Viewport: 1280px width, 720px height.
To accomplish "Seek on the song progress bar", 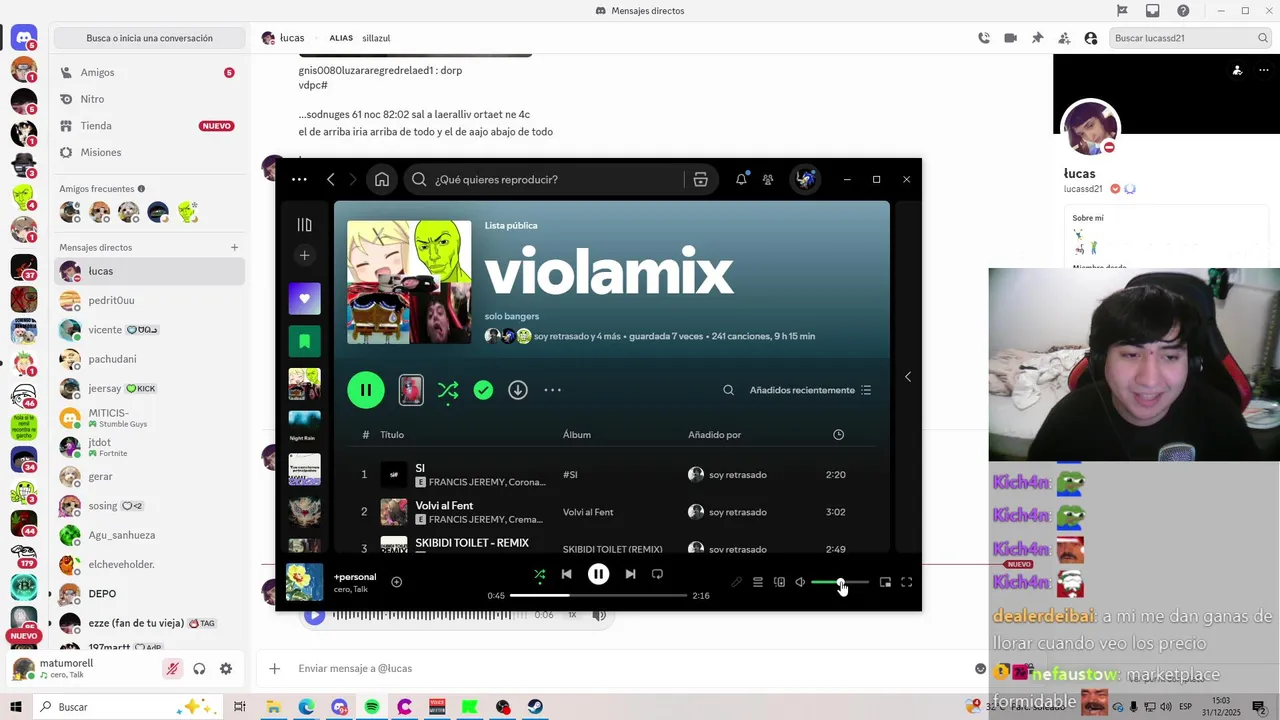I will [598, 596].
